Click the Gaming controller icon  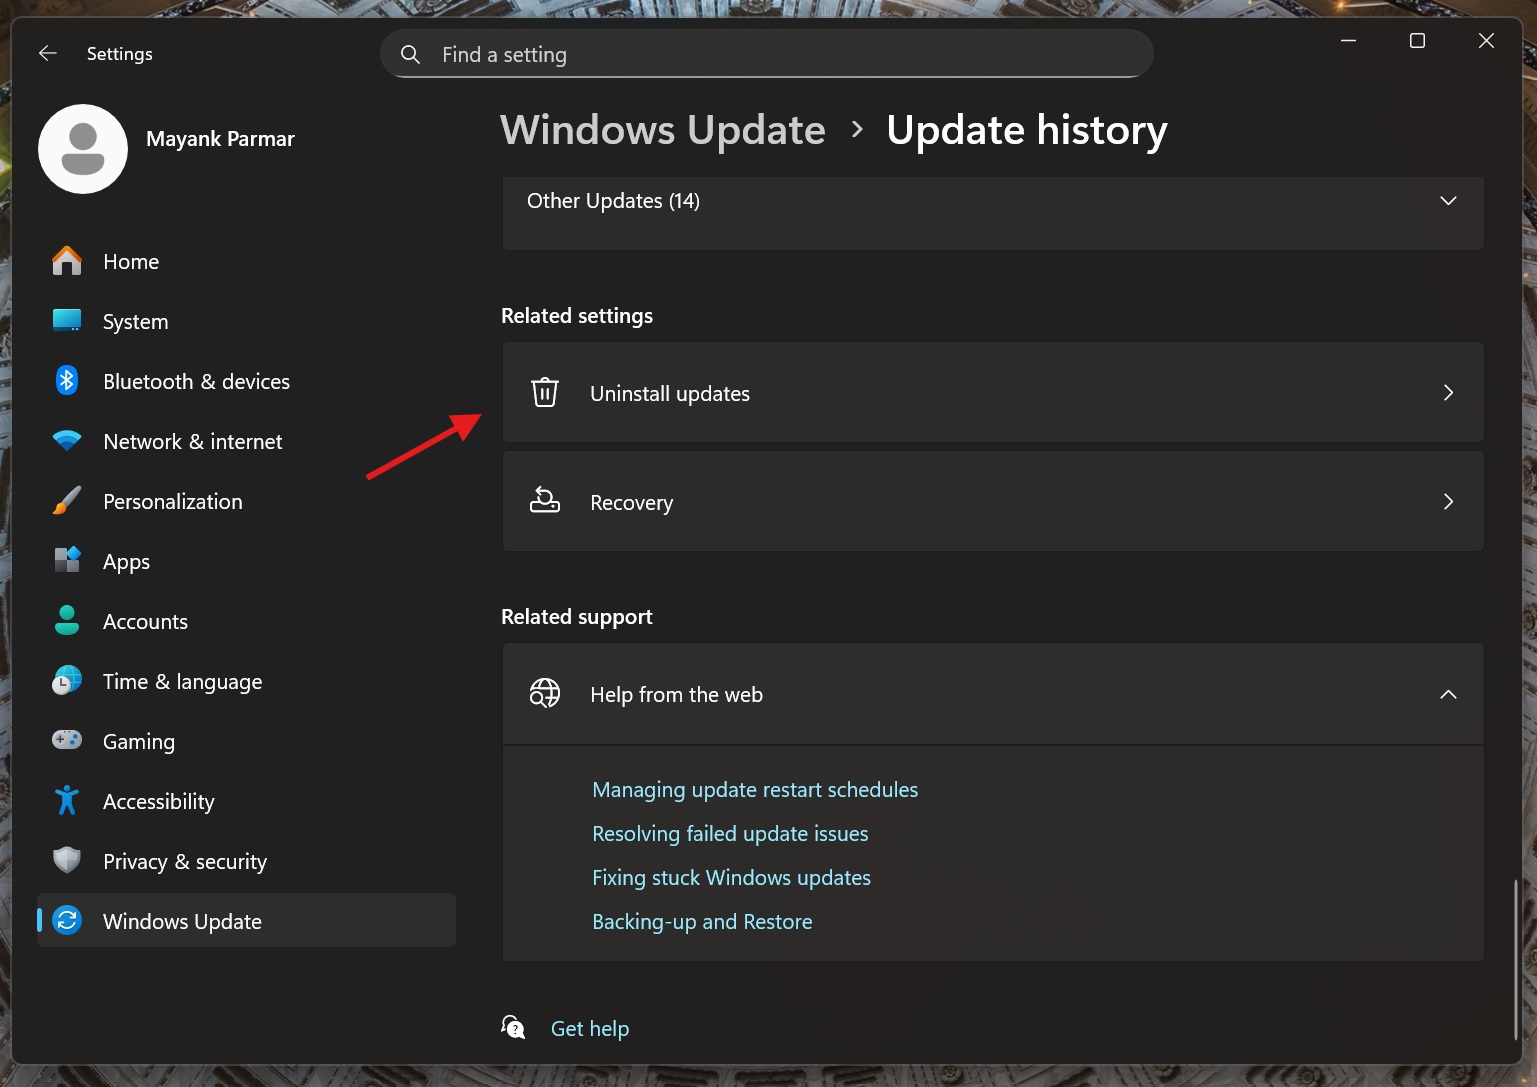click(66, 740)
